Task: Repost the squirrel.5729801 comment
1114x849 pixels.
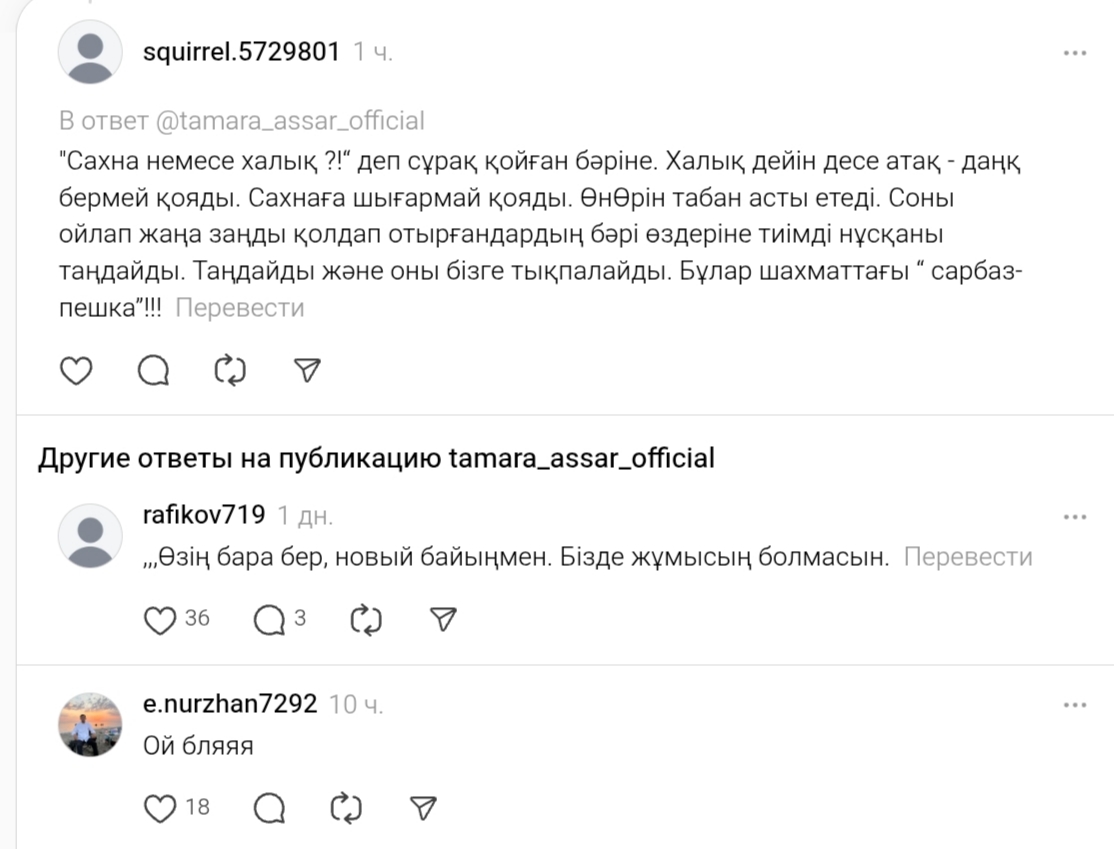Action: [230, 371]
